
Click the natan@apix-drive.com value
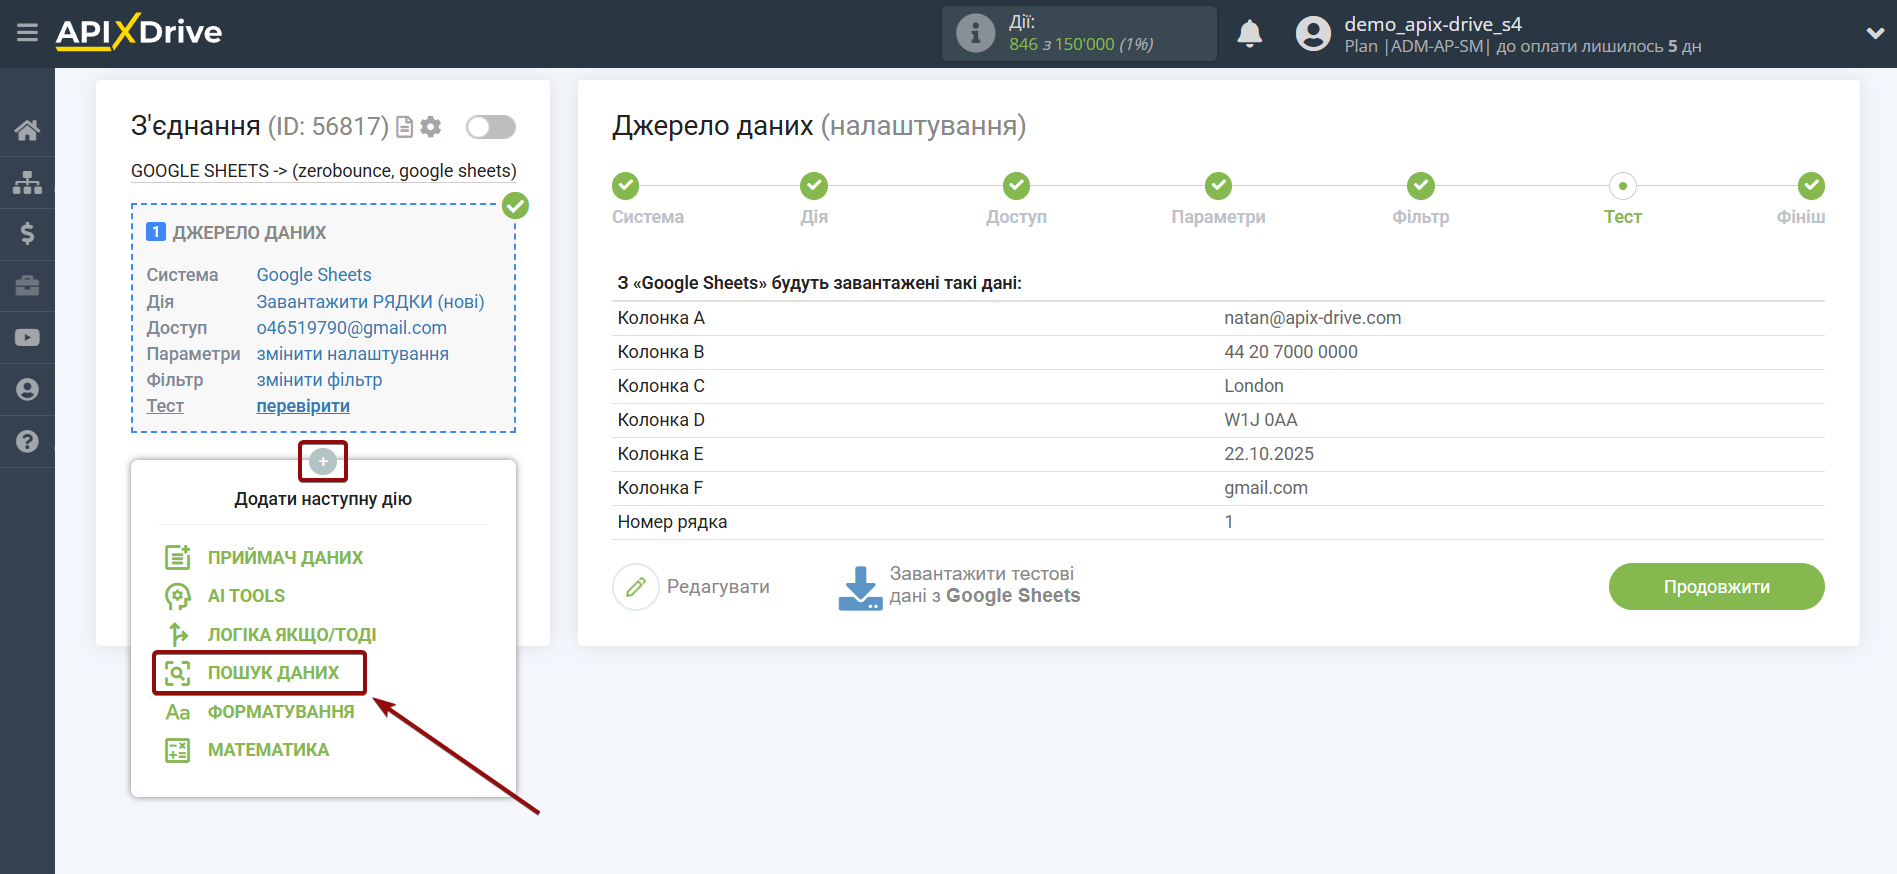pyautogui.click(x=1312, y=318)
